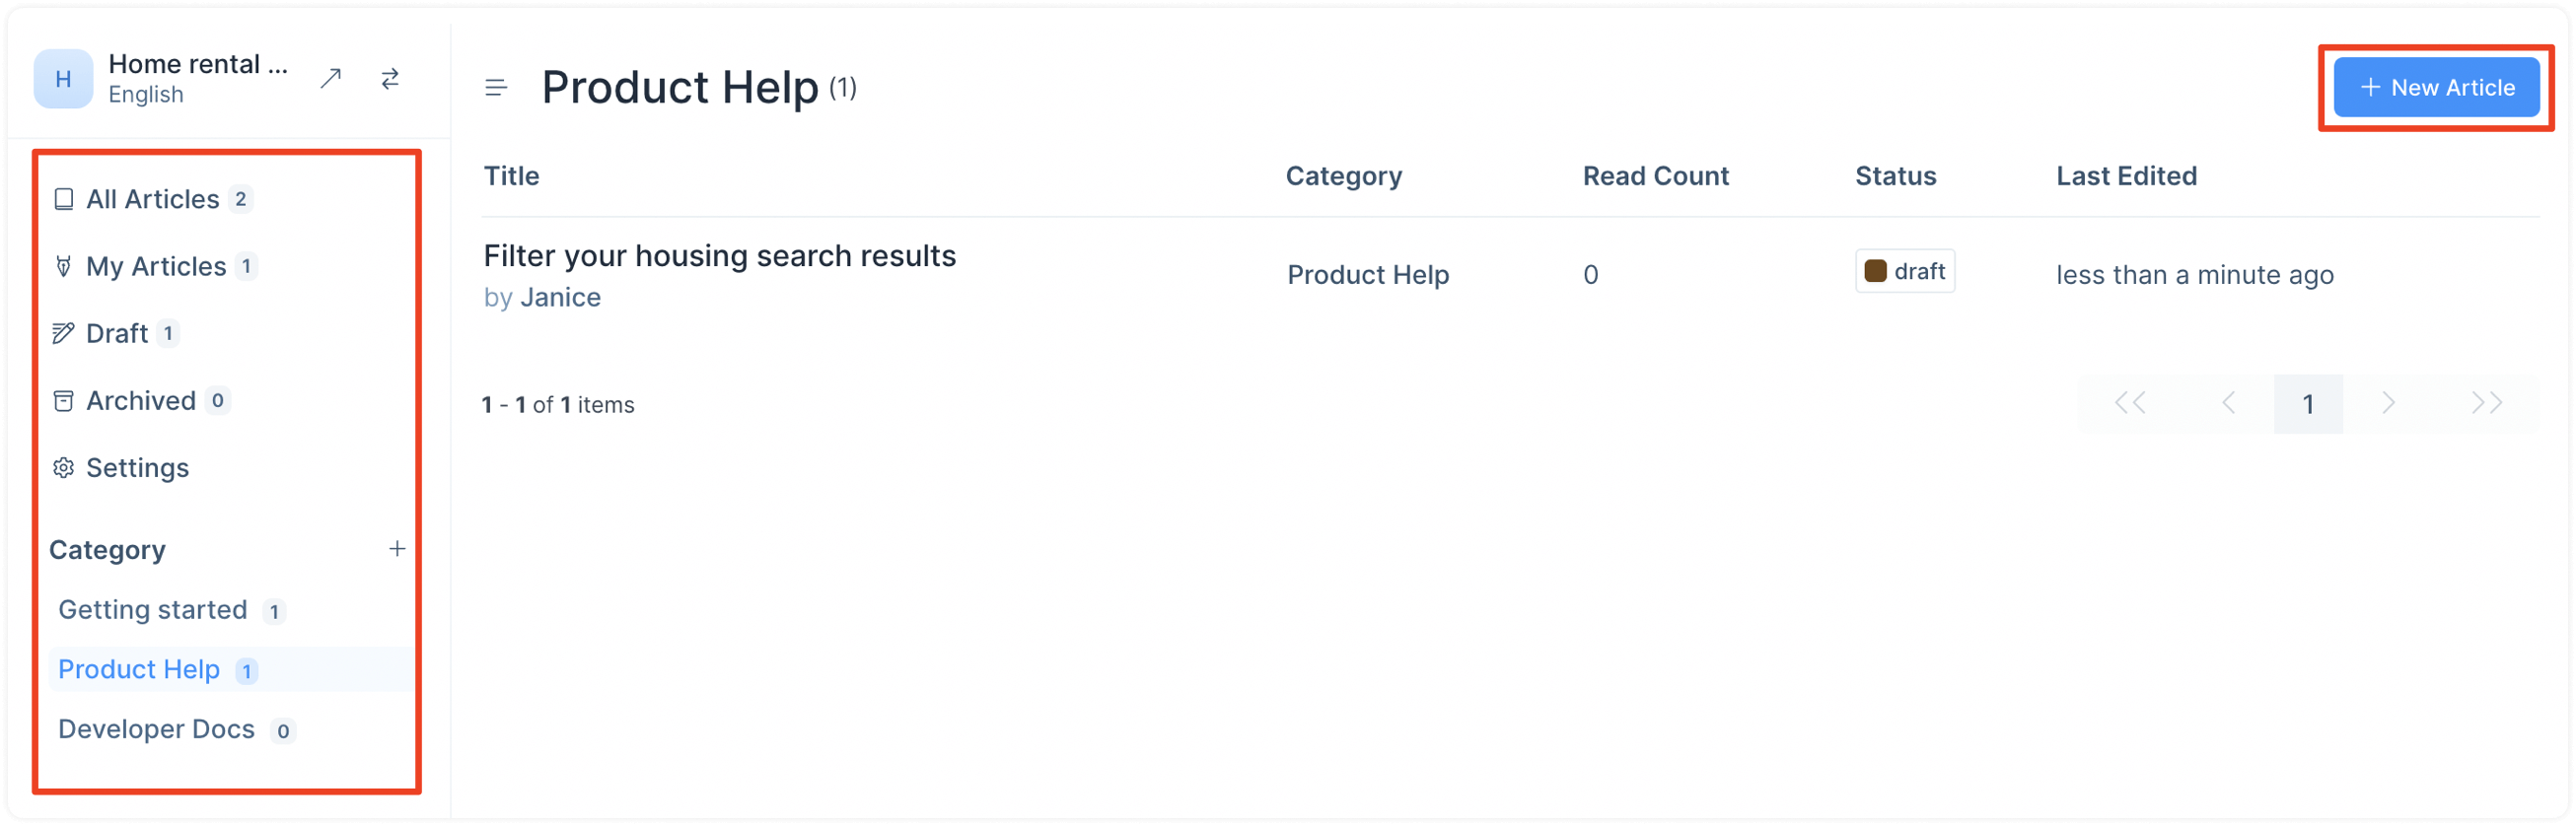Select the Getting started category
The image size is (2576, 826).
(172, 610)
